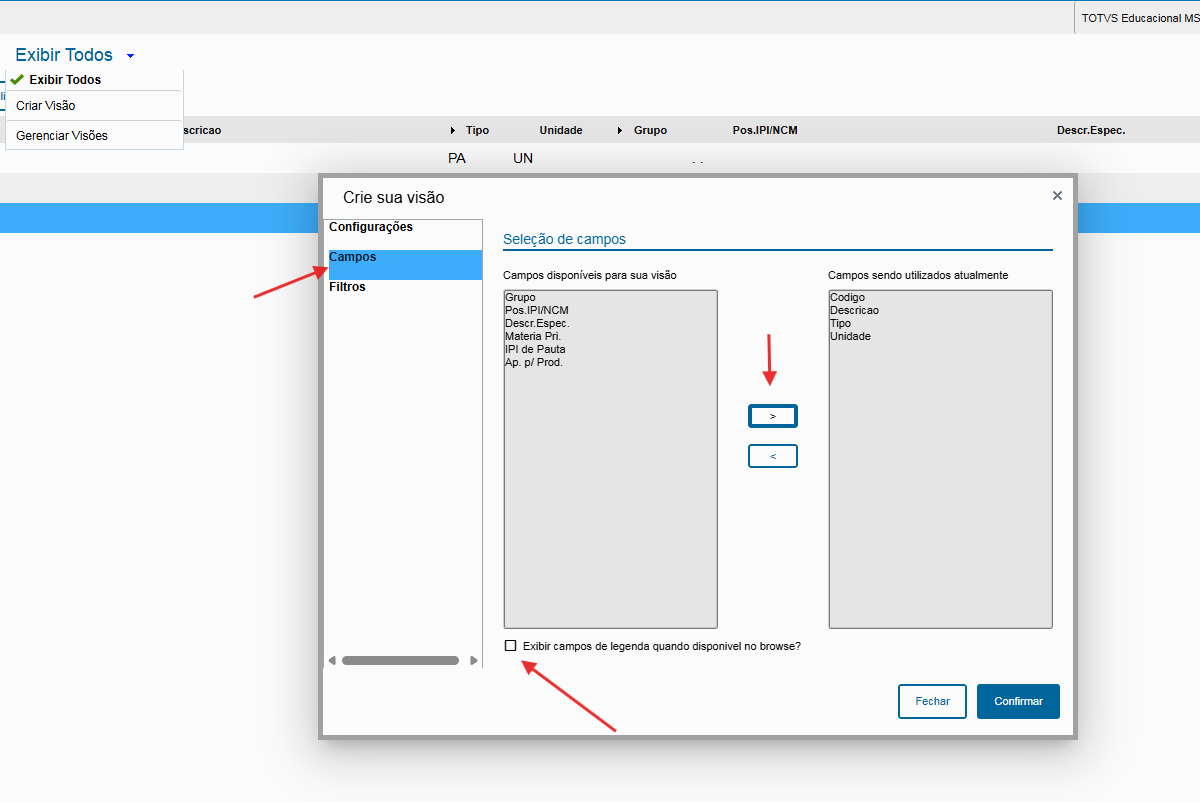Click the Fechar button
Image resolution: width=1200 pixels, height=802 pixels.
click(x=932, y=701)
